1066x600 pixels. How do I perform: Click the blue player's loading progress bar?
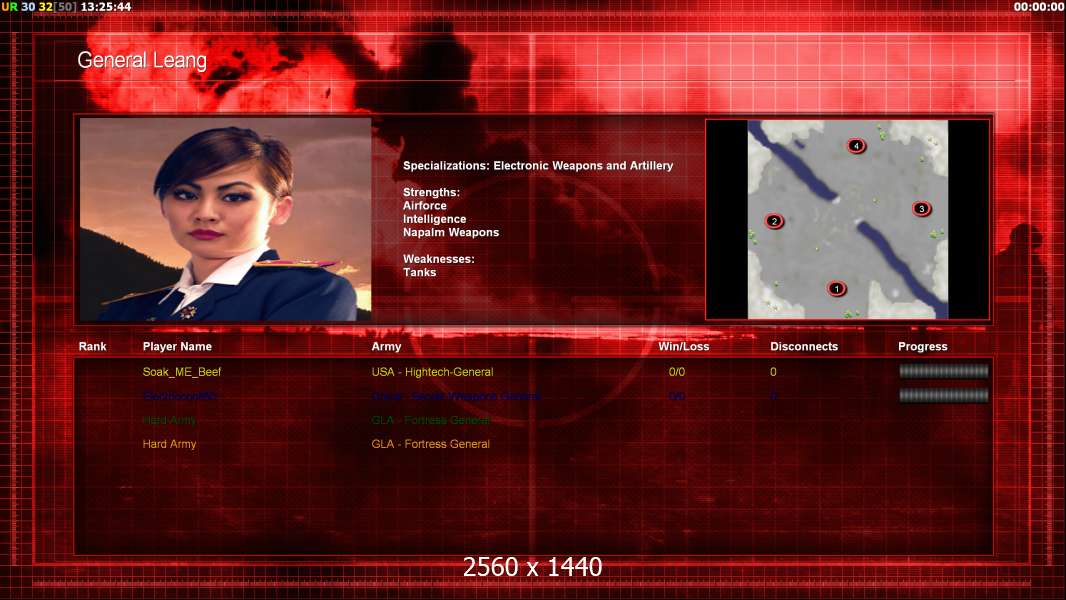(x=944, y=395)
